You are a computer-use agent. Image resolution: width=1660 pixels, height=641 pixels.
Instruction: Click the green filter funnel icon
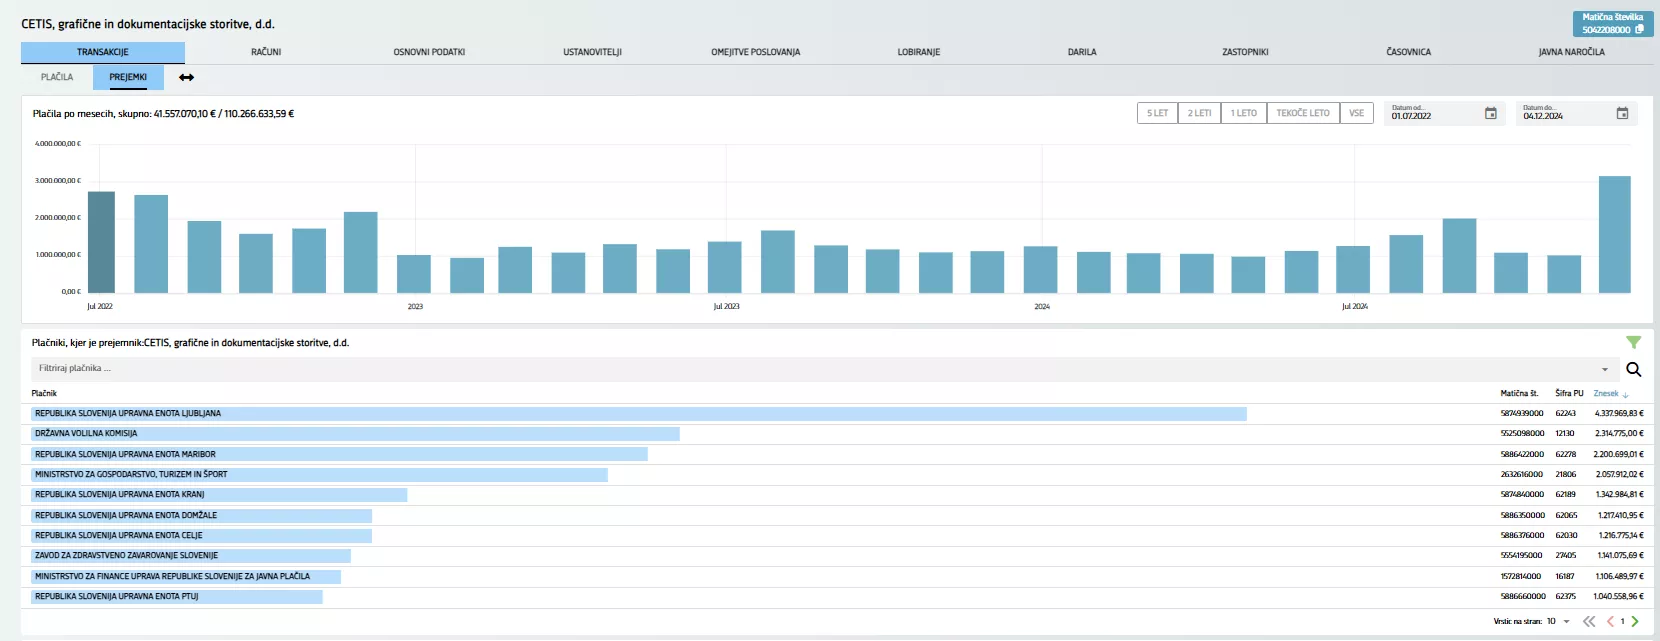point(1633,342)
